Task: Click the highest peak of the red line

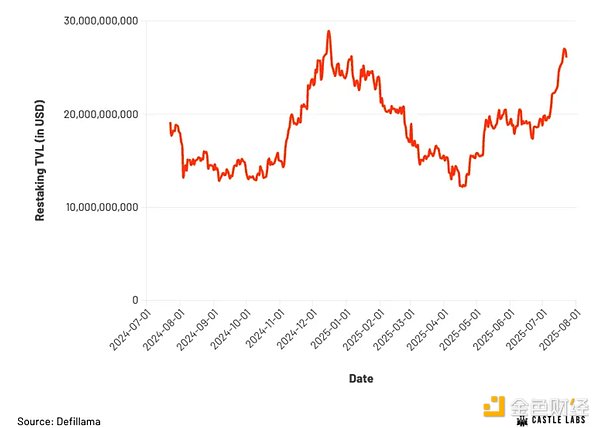Action: click(328, 31)
